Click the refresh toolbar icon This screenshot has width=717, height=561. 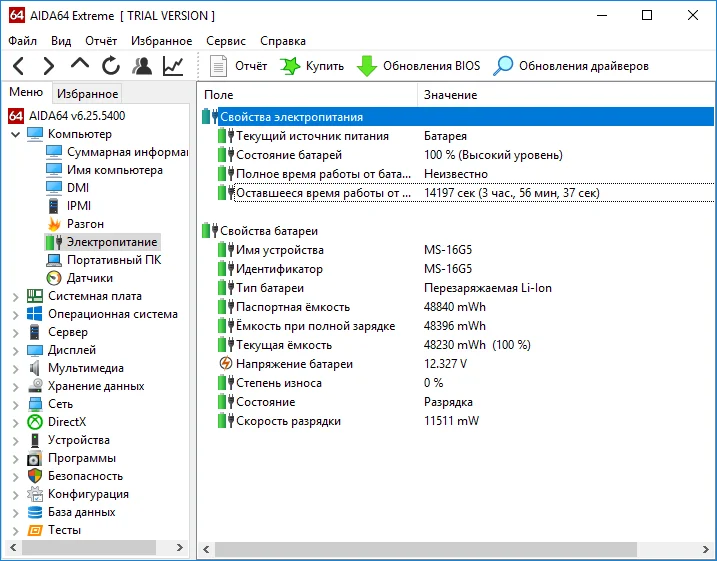111,66
